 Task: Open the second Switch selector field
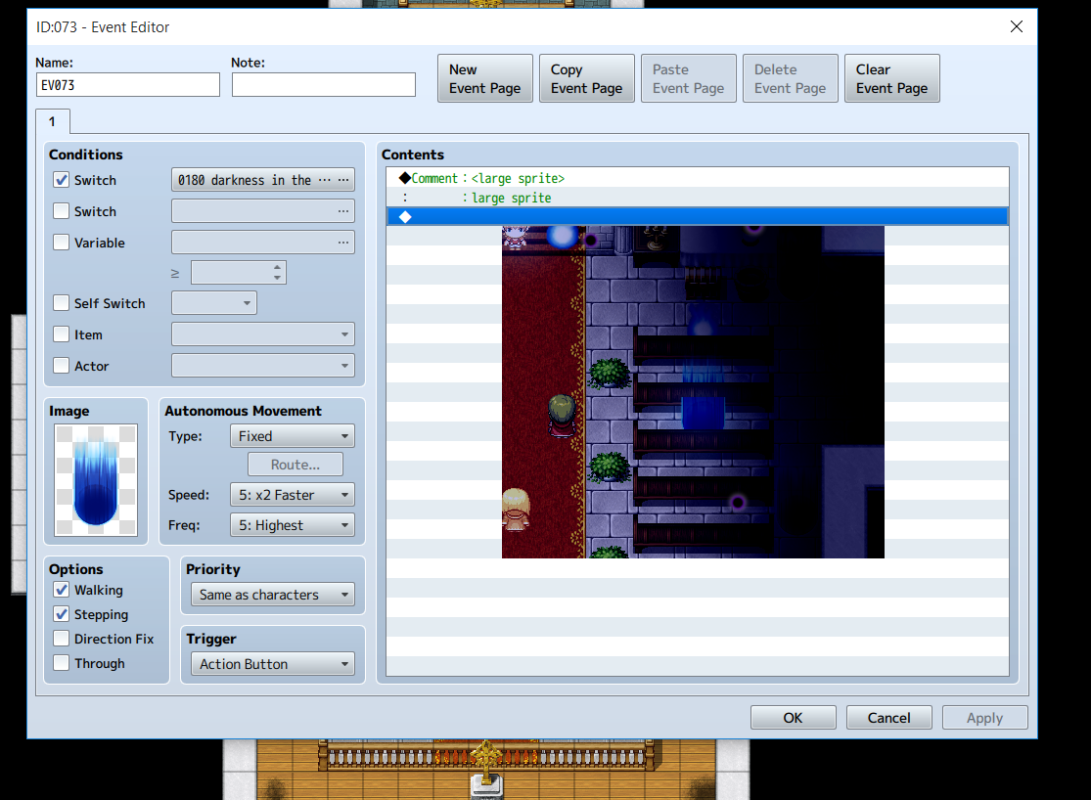[x=263, y=211]
